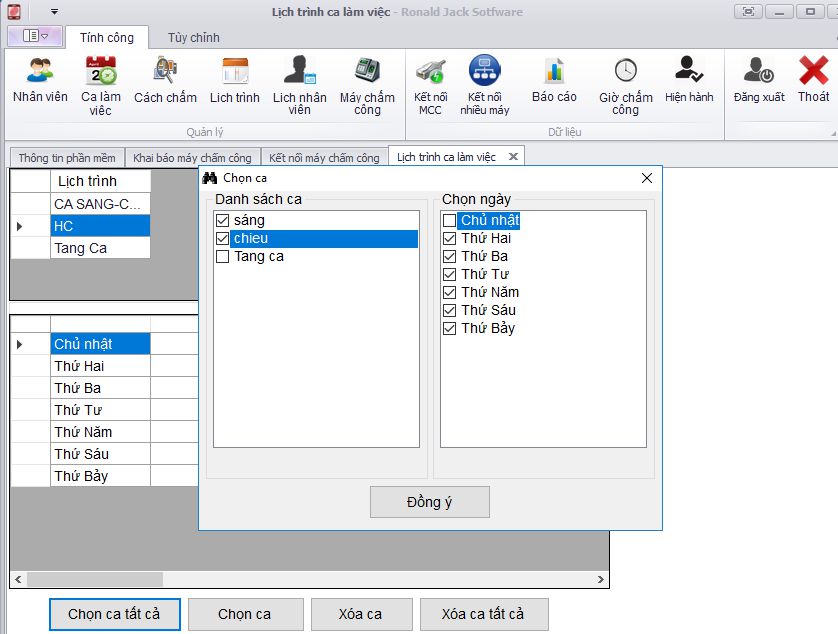Viewport: 838px width, 634px height.
Task: Click the Ca làm việc calendar icon
Action: tap(100, 72)
